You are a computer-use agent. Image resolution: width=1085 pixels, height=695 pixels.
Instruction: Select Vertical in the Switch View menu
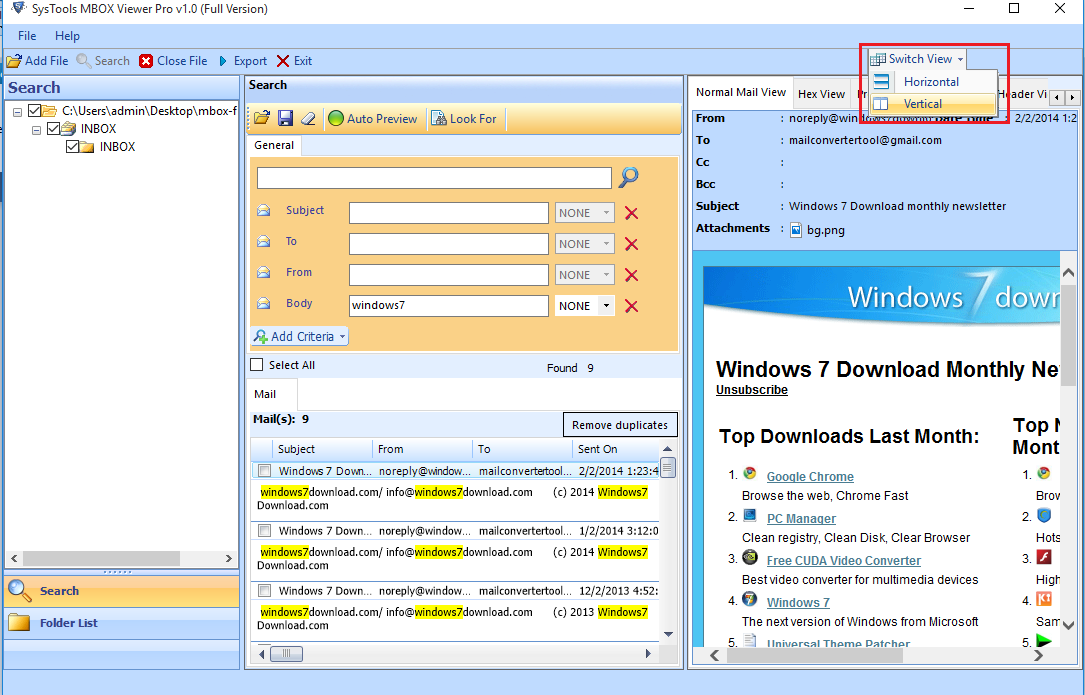point(922,104)
